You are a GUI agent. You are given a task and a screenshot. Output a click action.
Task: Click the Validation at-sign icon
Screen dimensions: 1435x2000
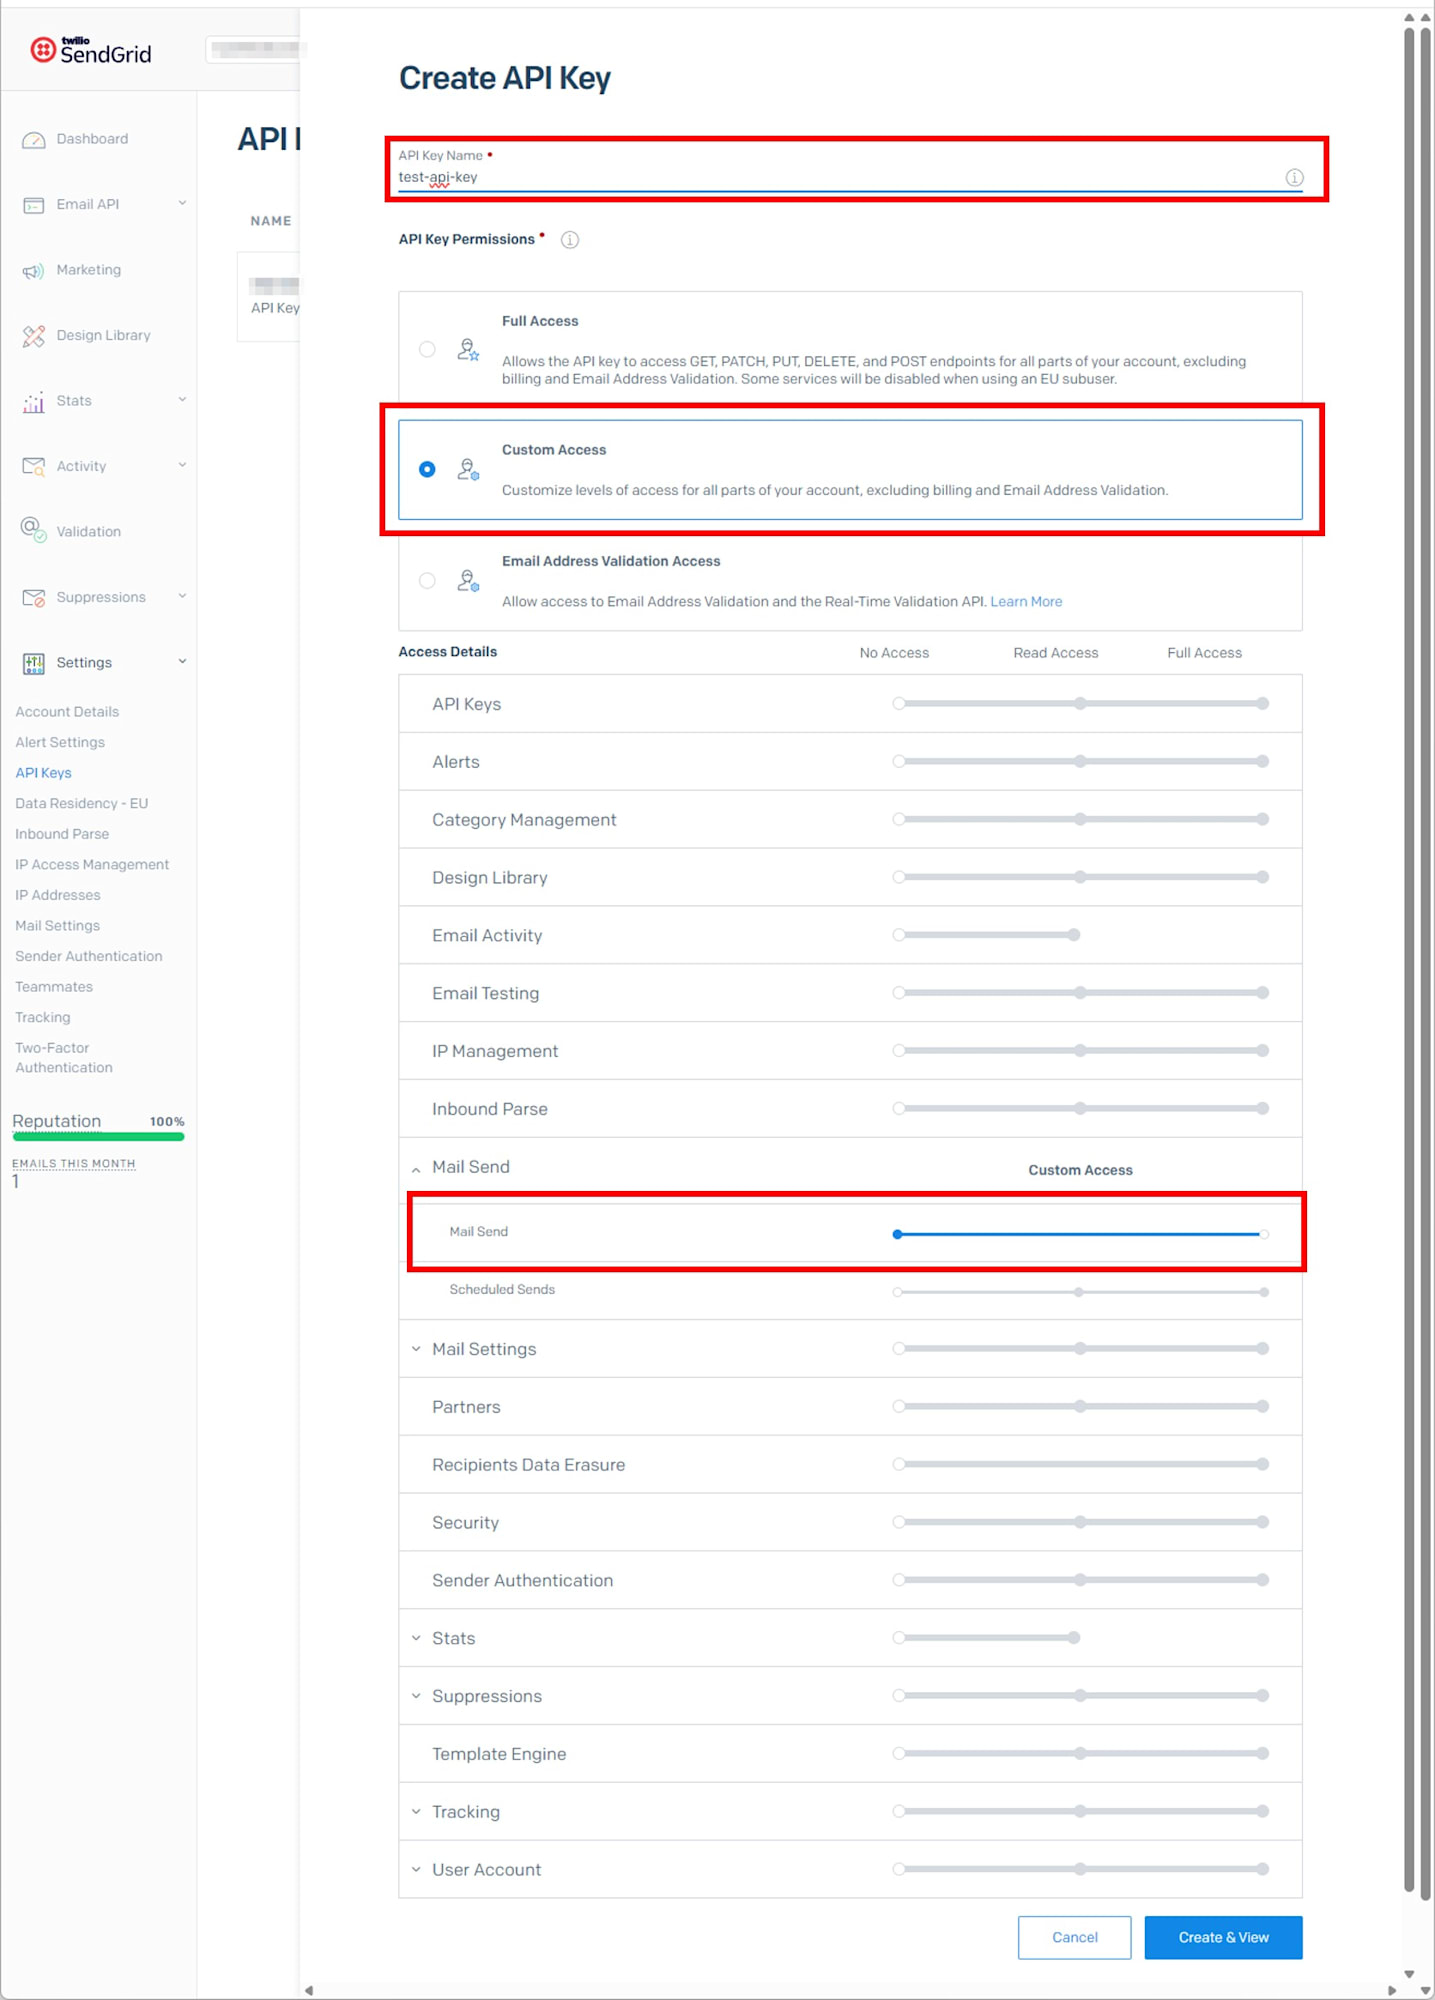coord(33,530)
